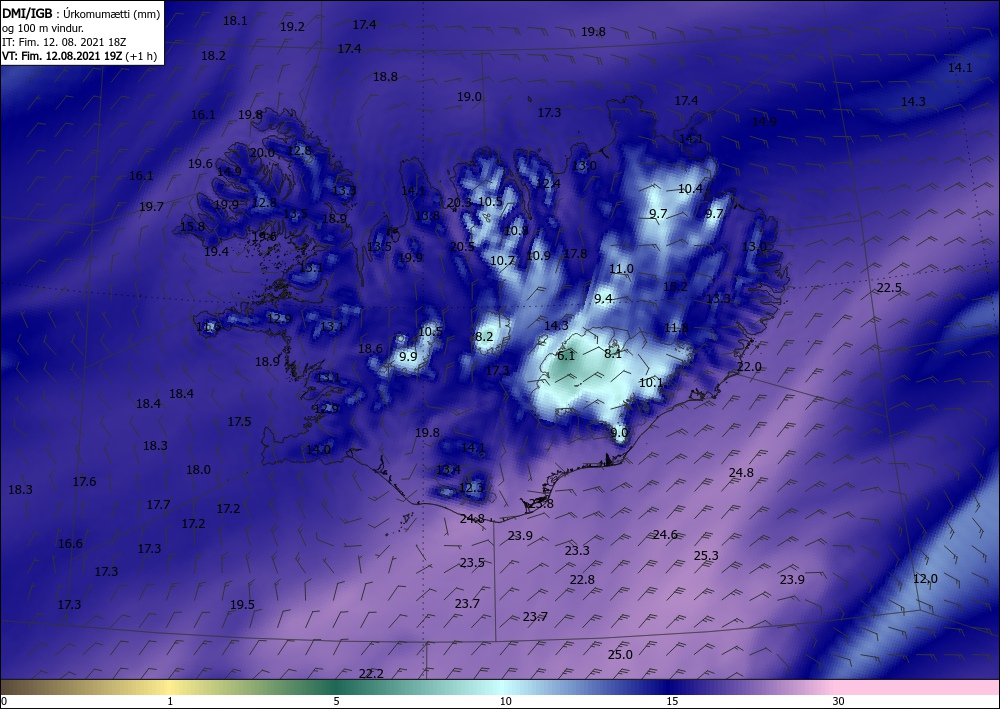Click the 20.0 value in the Westfjords
The image size is (1000, 709).
(x=262, y=152)
